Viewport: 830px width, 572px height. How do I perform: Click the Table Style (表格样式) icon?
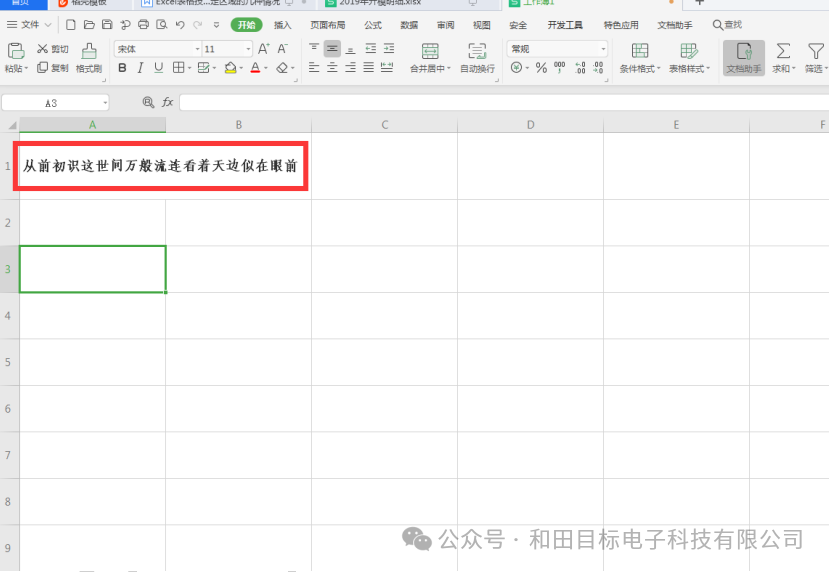(x=689, y=51)
